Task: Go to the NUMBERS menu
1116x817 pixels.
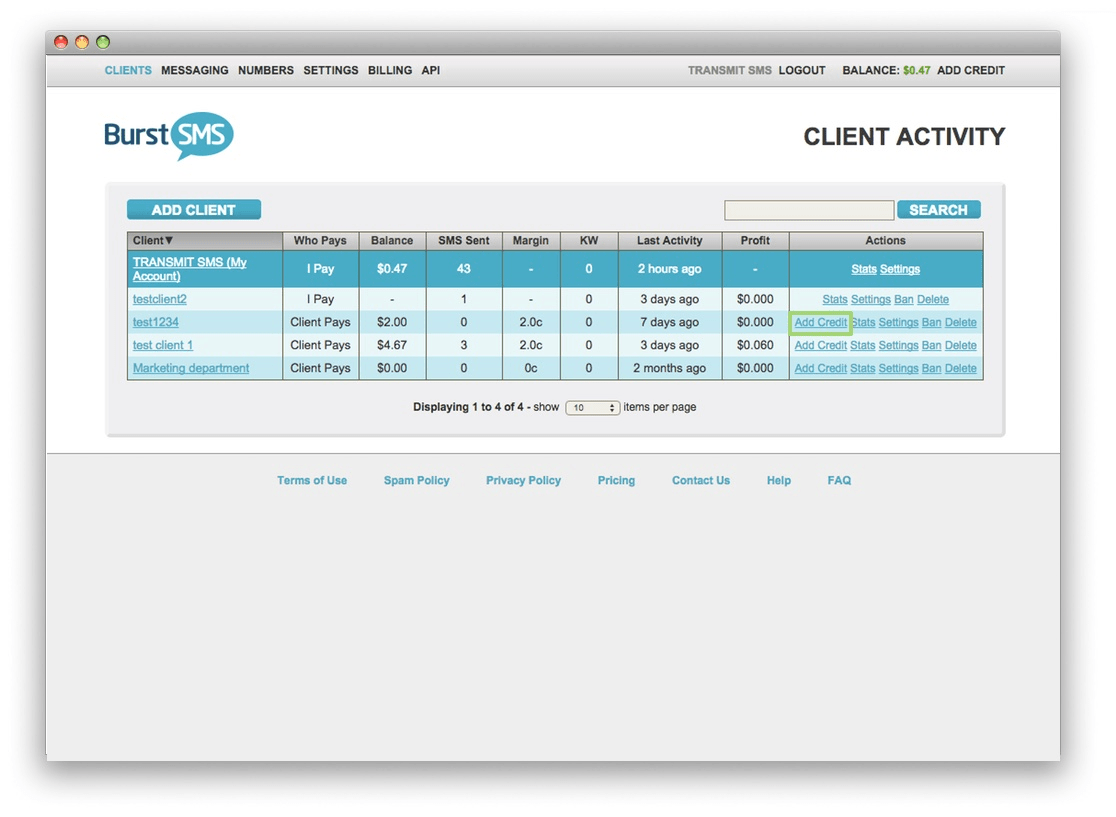Action: (265, 70)
